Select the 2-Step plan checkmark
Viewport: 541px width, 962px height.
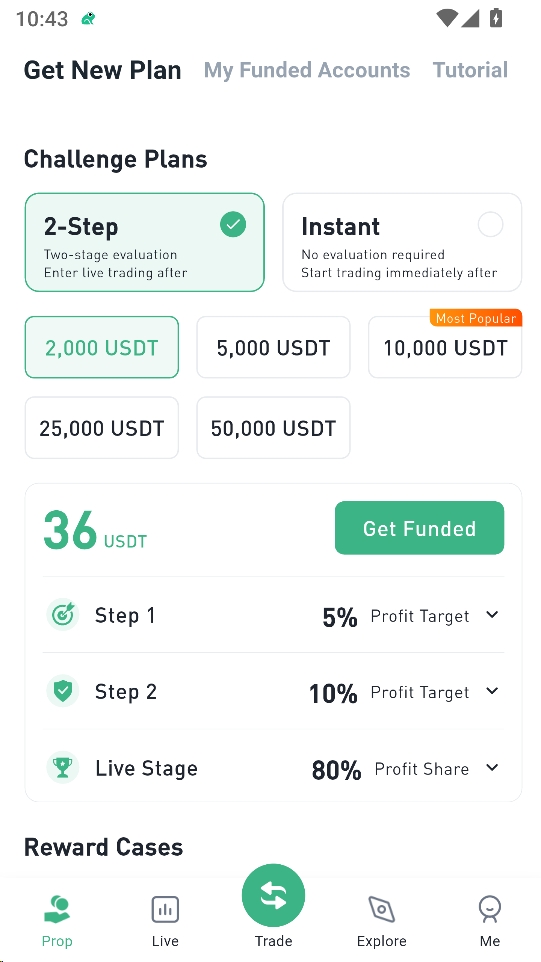[233, 225]
